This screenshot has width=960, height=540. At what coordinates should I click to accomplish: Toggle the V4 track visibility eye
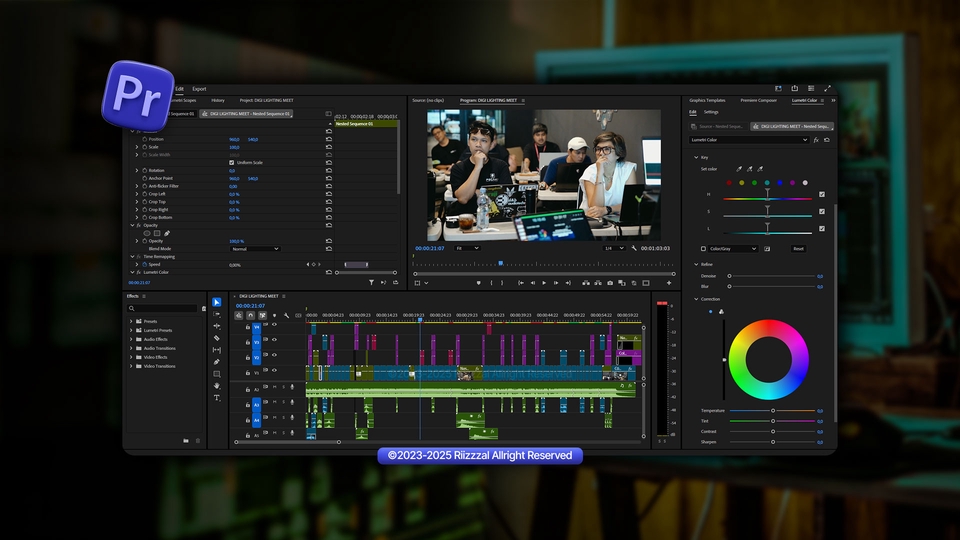274,324
